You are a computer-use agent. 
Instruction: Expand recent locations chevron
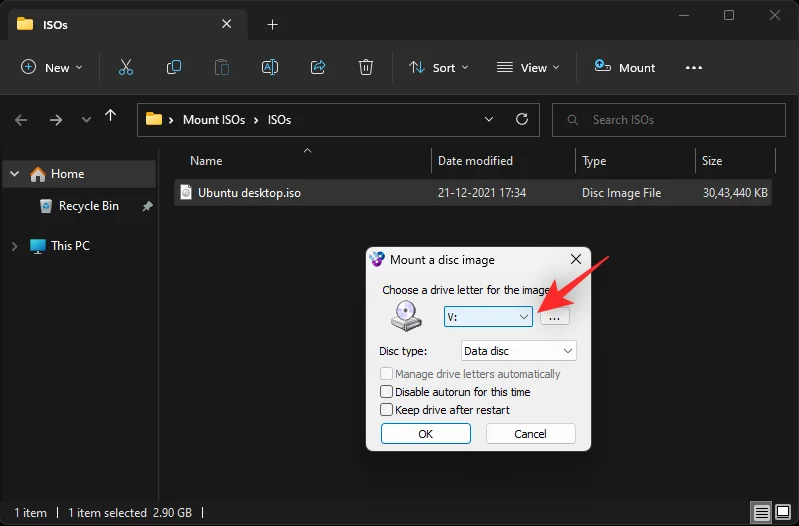(86, 120)
